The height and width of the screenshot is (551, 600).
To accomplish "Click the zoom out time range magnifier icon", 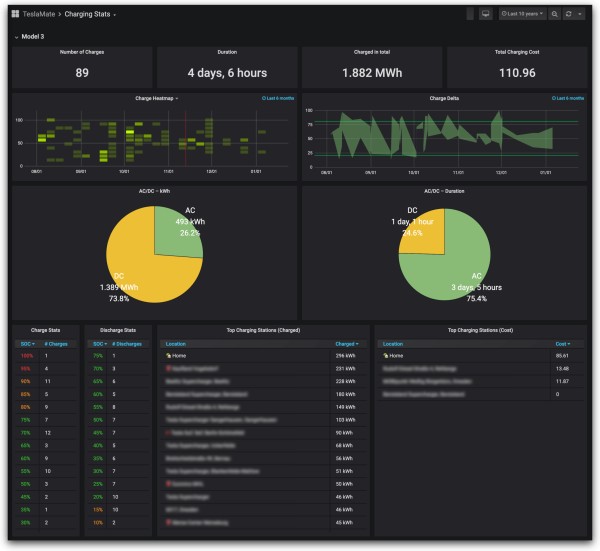I will [x=554, y=14].
